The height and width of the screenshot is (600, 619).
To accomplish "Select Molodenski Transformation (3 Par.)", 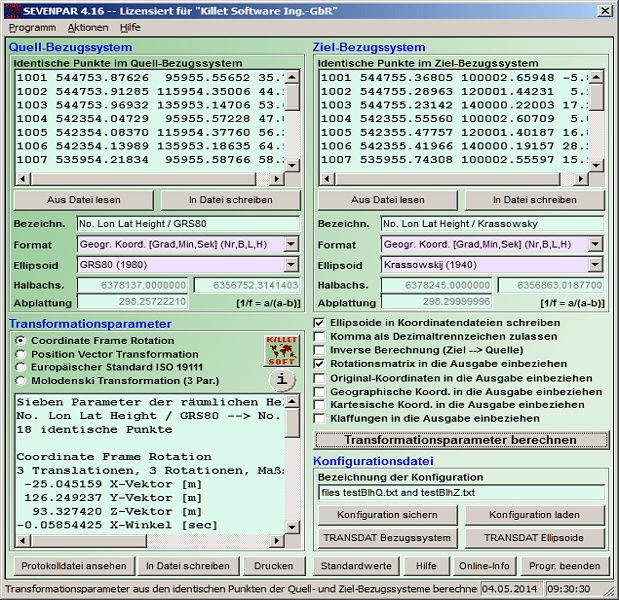I will coord(117,381).
